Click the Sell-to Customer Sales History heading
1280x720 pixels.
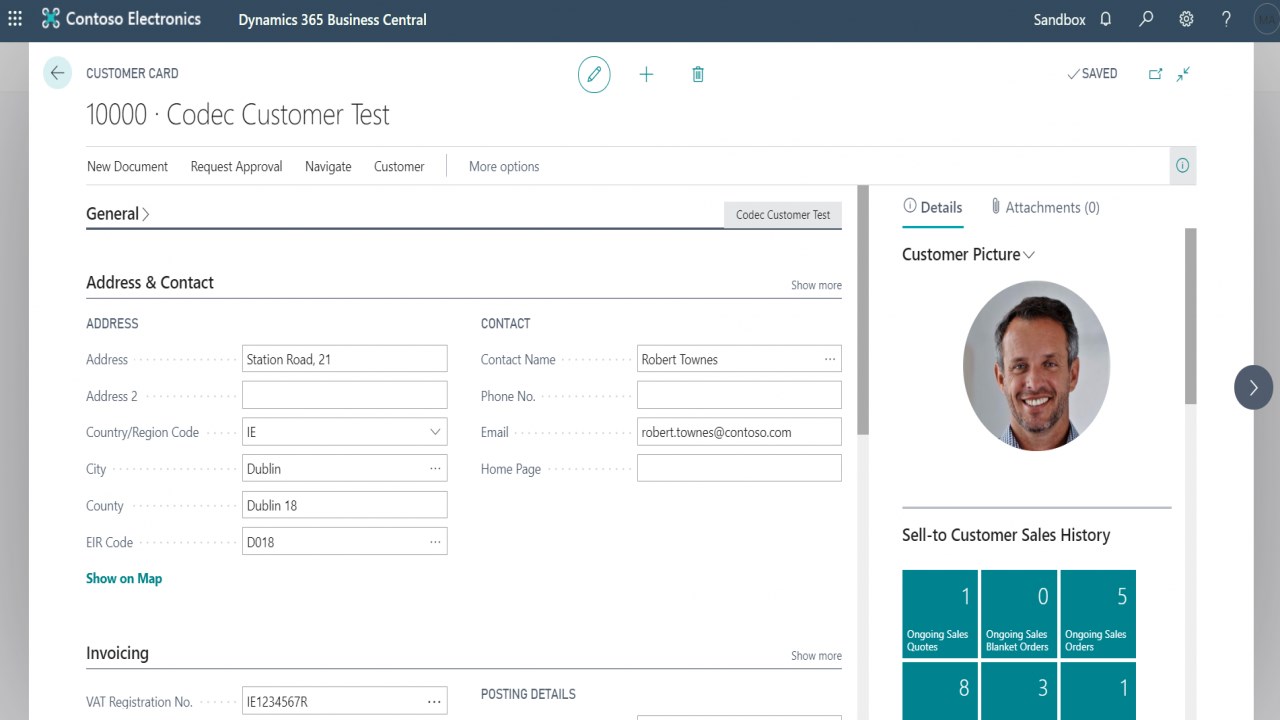(x=1006, y=535)
